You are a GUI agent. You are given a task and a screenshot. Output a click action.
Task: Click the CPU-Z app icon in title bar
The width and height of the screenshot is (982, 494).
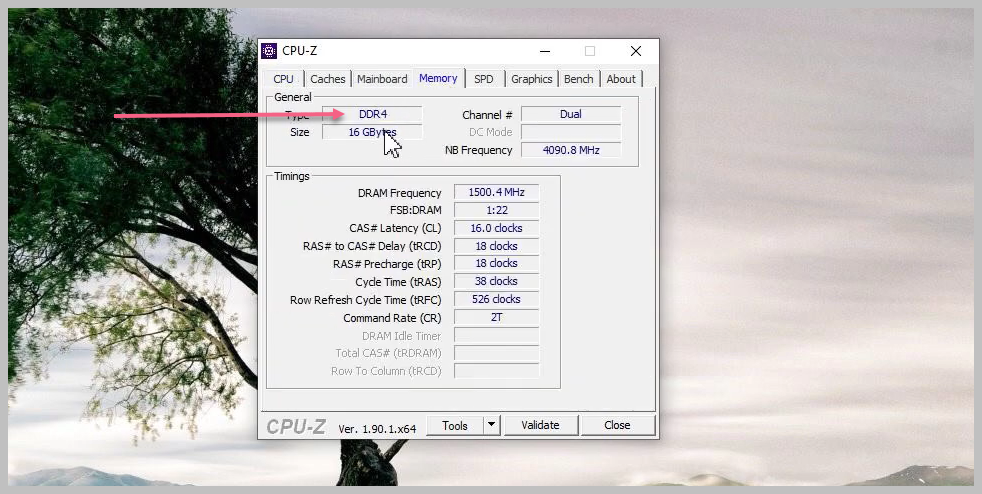pyautogui.click(x=269, y=51)
